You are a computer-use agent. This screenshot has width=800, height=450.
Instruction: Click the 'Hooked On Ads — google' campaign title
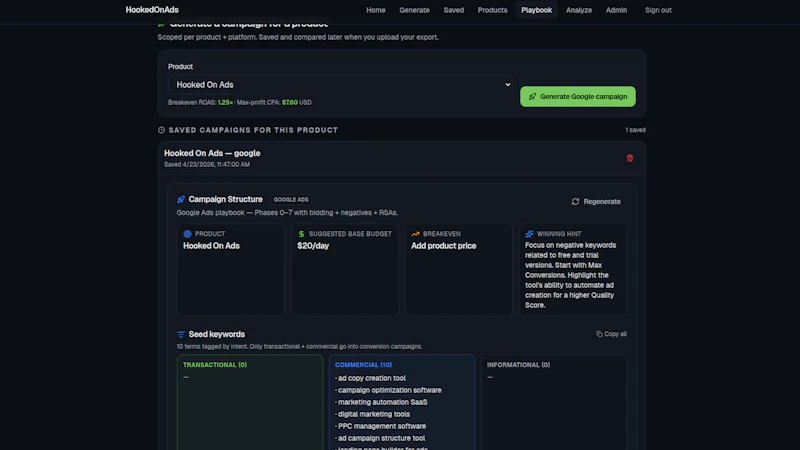(x=212, y=153)
